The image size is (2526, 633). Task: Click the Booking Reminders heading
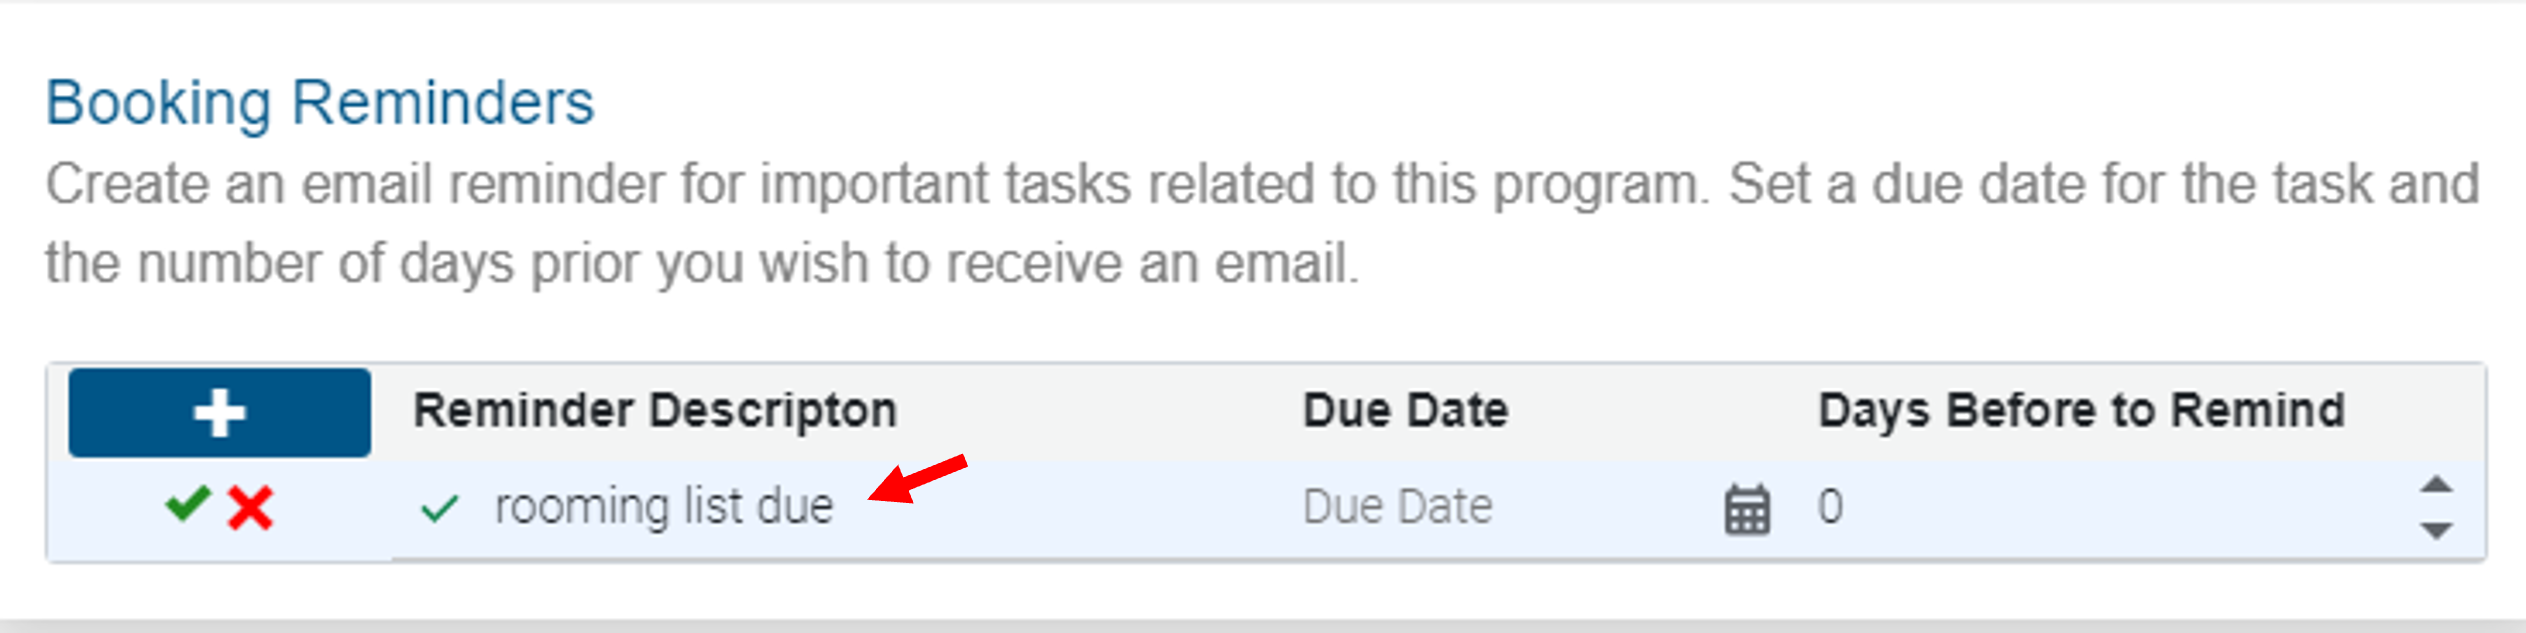[322, 100]
